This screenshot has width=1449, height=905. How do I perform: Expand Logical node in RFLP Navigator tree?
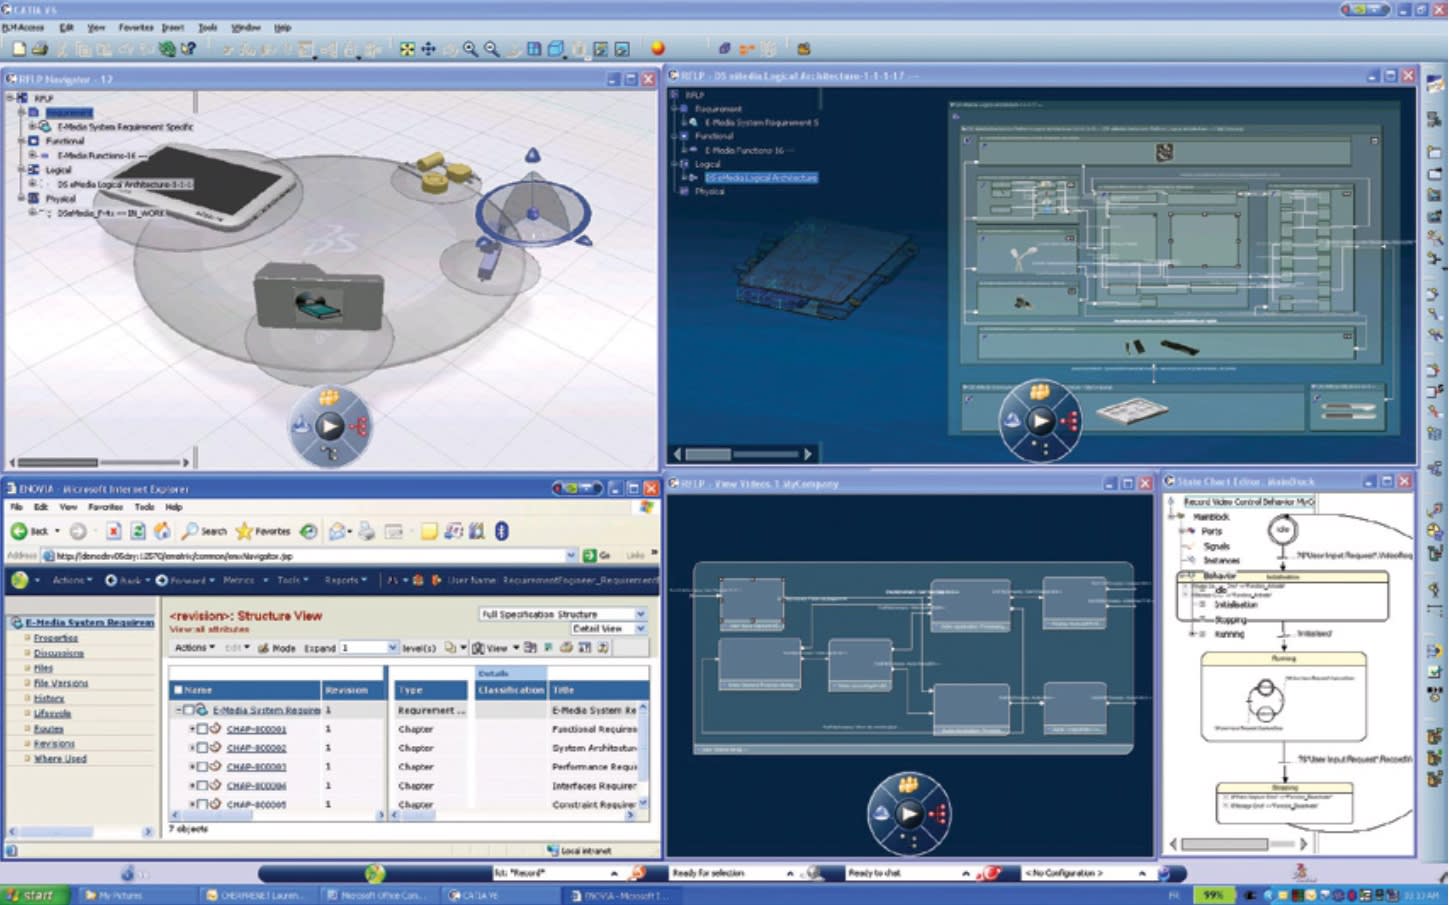(22, 170)
